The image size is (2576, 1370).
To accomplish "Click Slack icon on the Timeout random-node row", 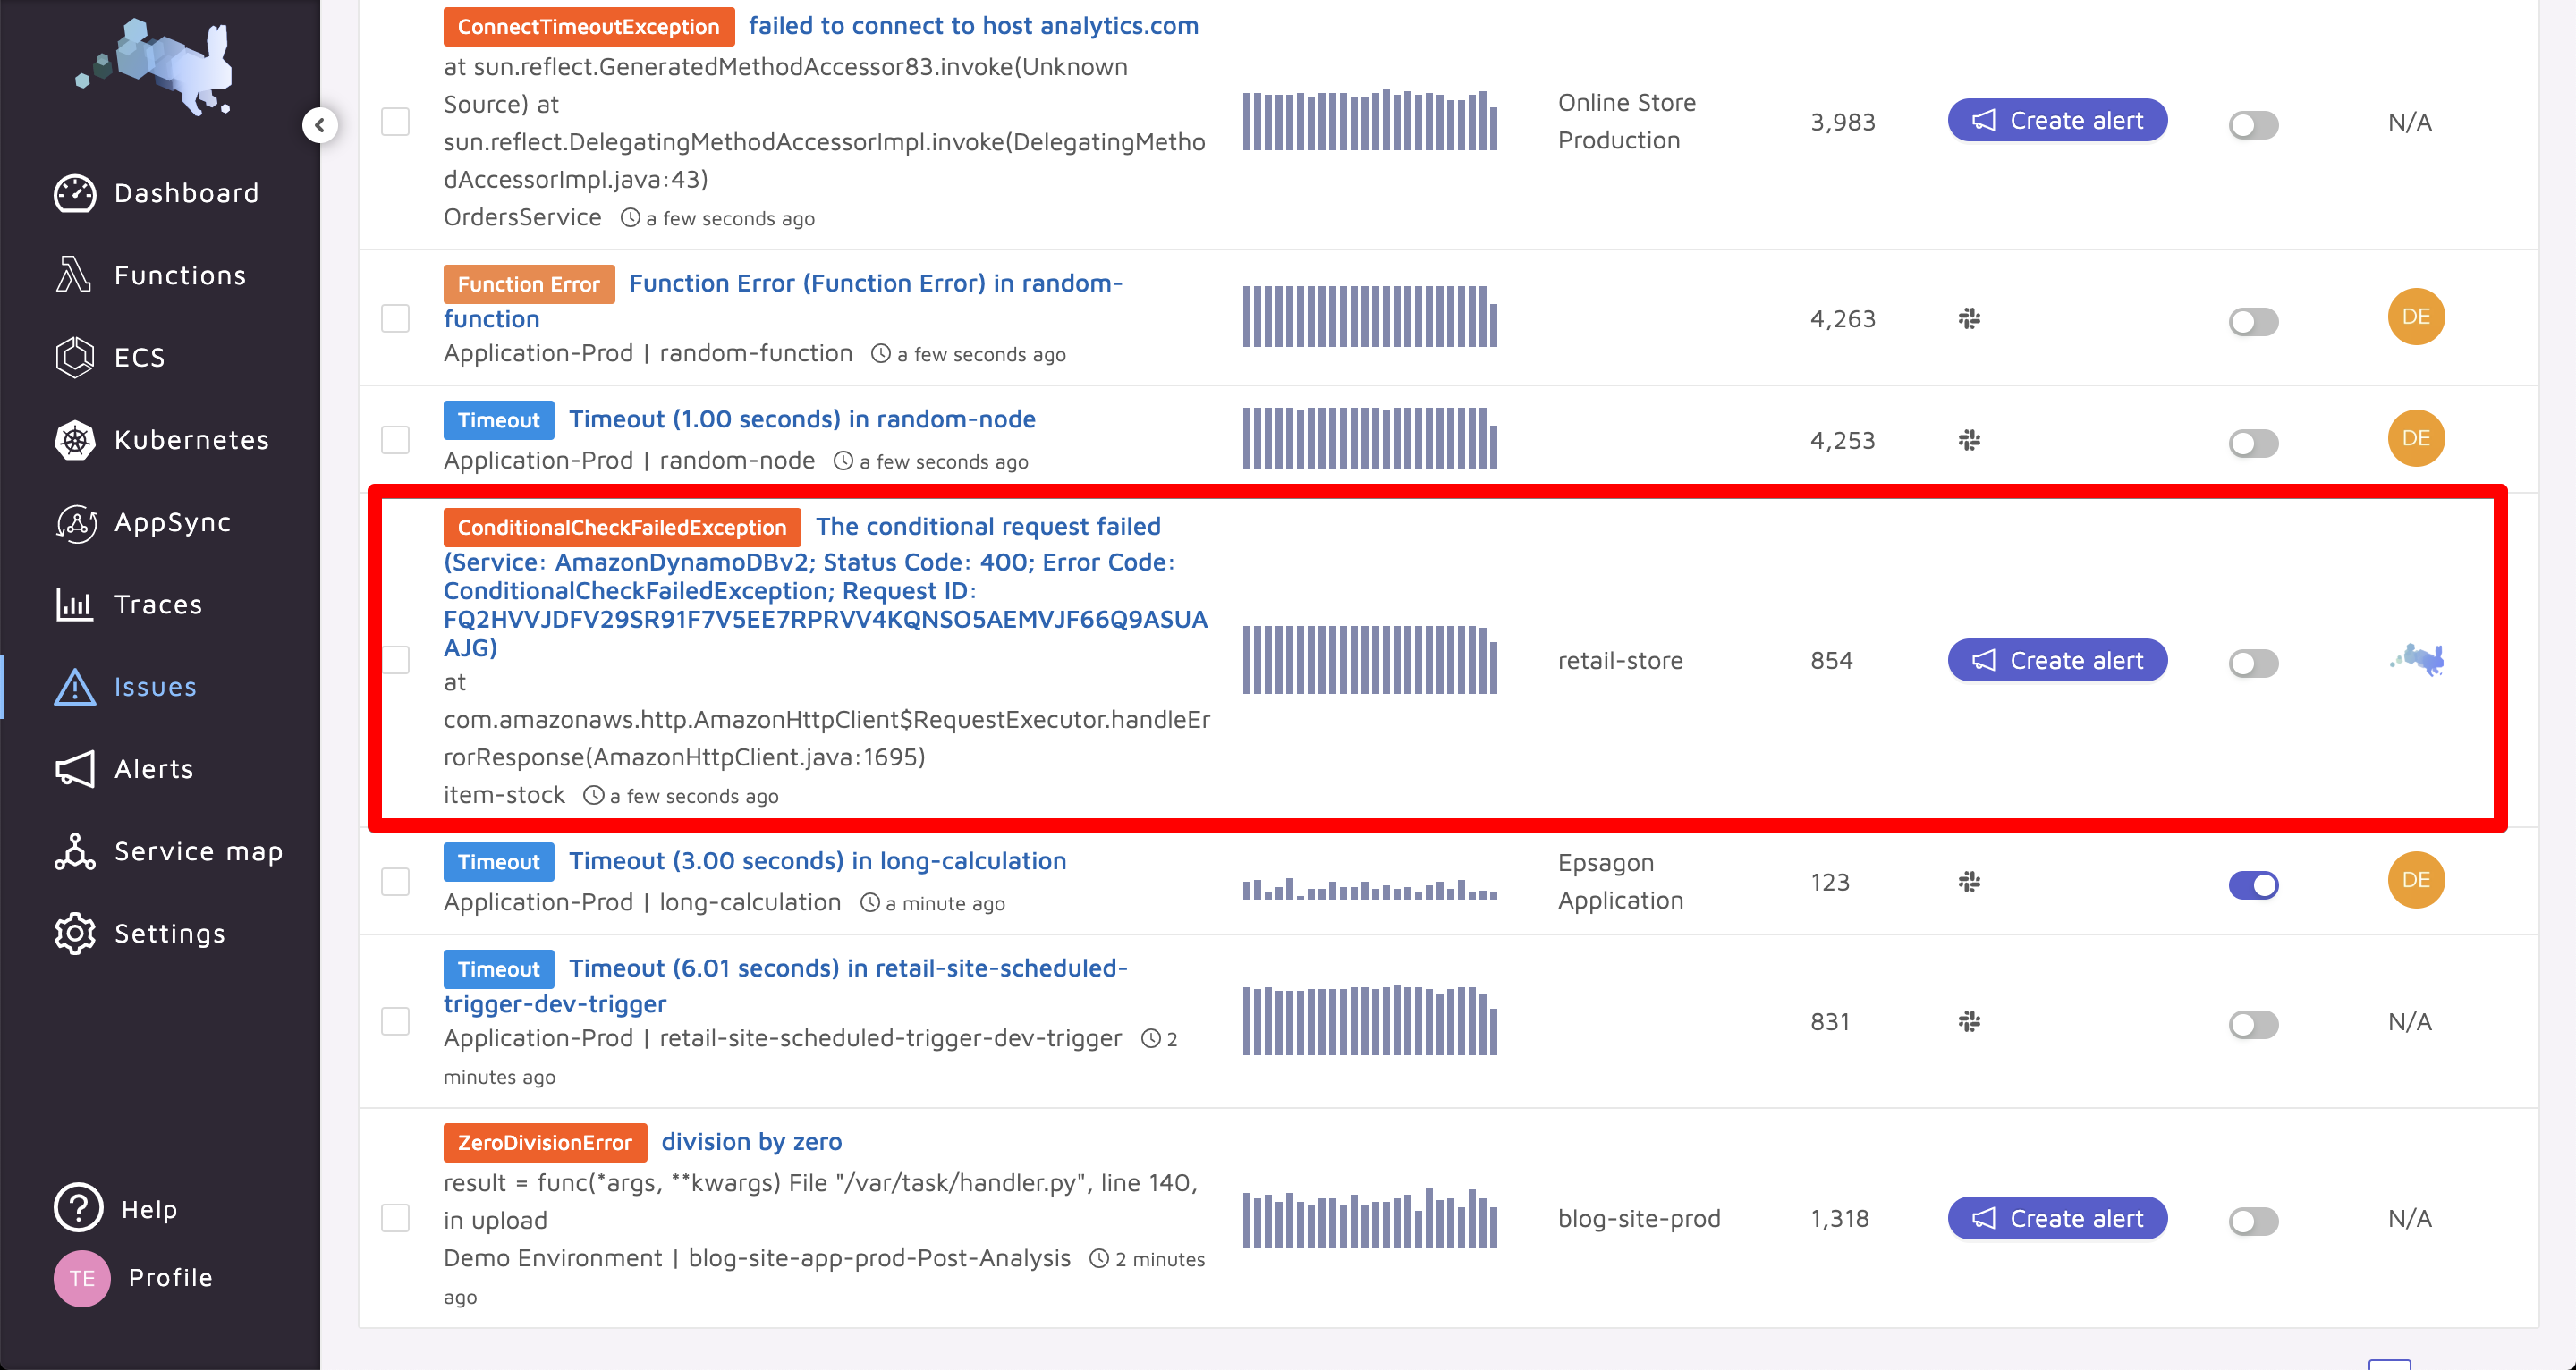I will click(x=1969, y=440).
